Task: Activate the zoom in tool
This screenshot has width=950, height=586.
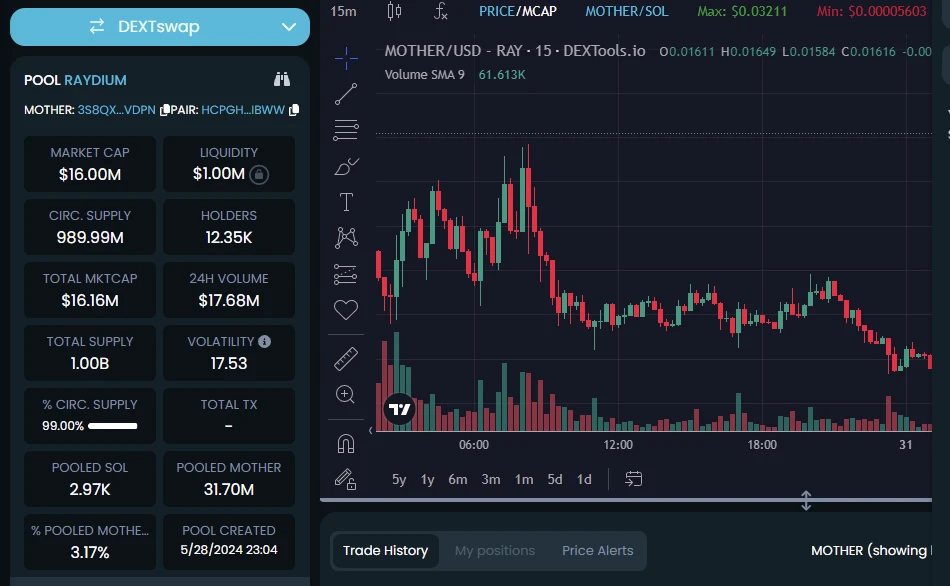Action: coord(345,395)
